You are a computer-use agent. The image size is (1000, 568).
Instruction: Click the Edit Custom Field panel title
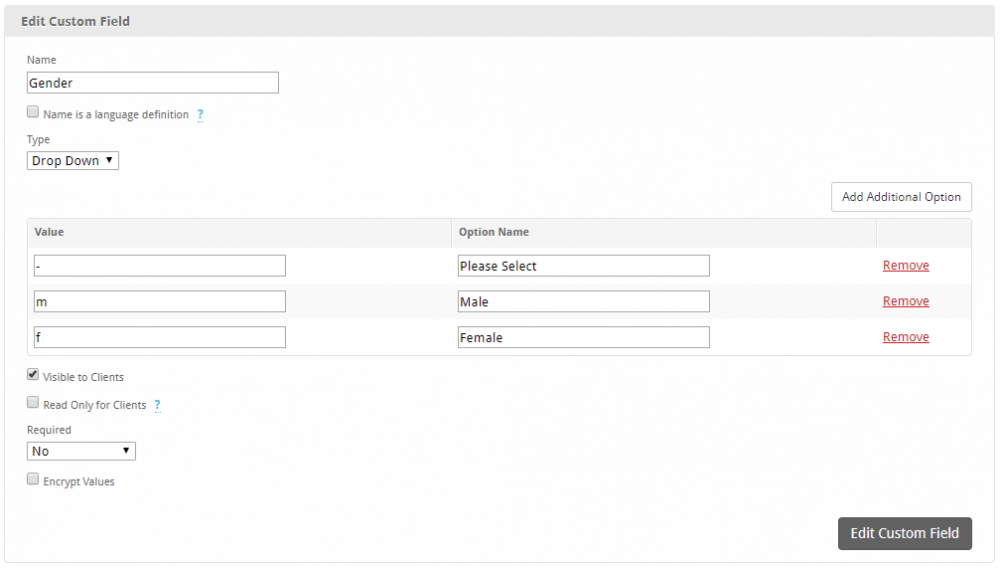point(75,21)
